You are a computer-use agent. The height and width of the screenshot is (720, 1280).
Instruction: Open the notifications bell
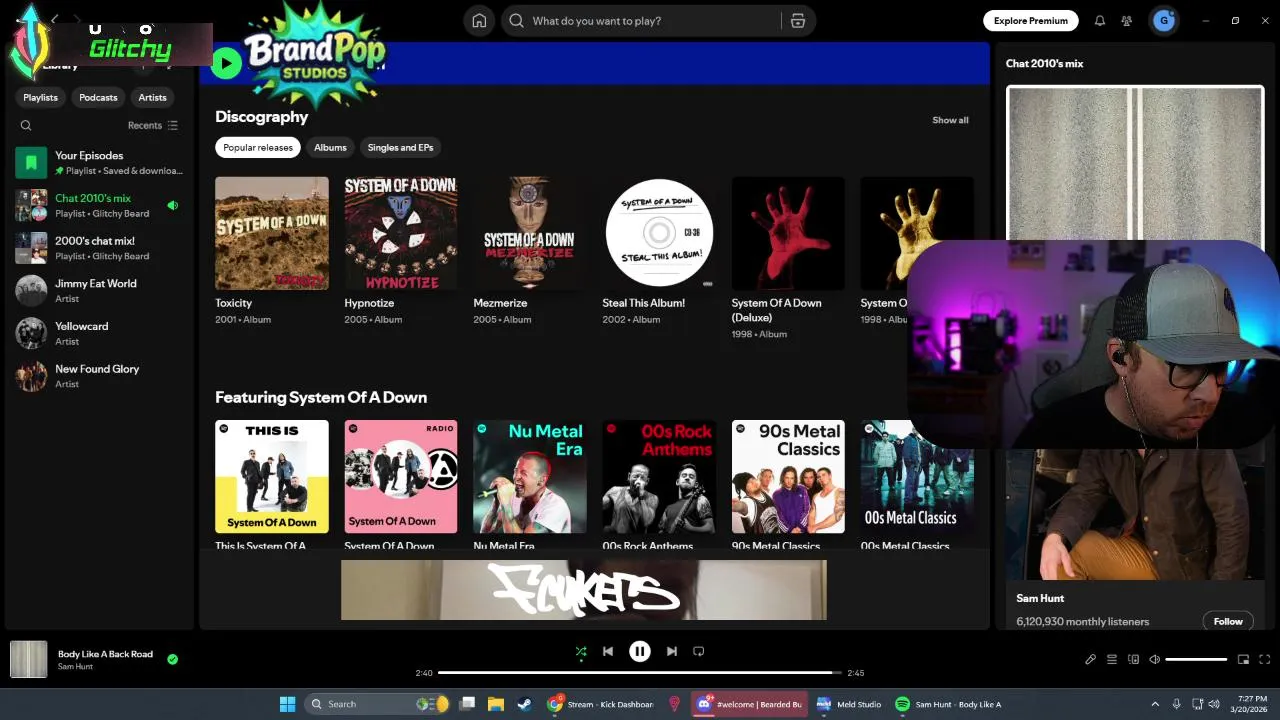coord(1099,21)
